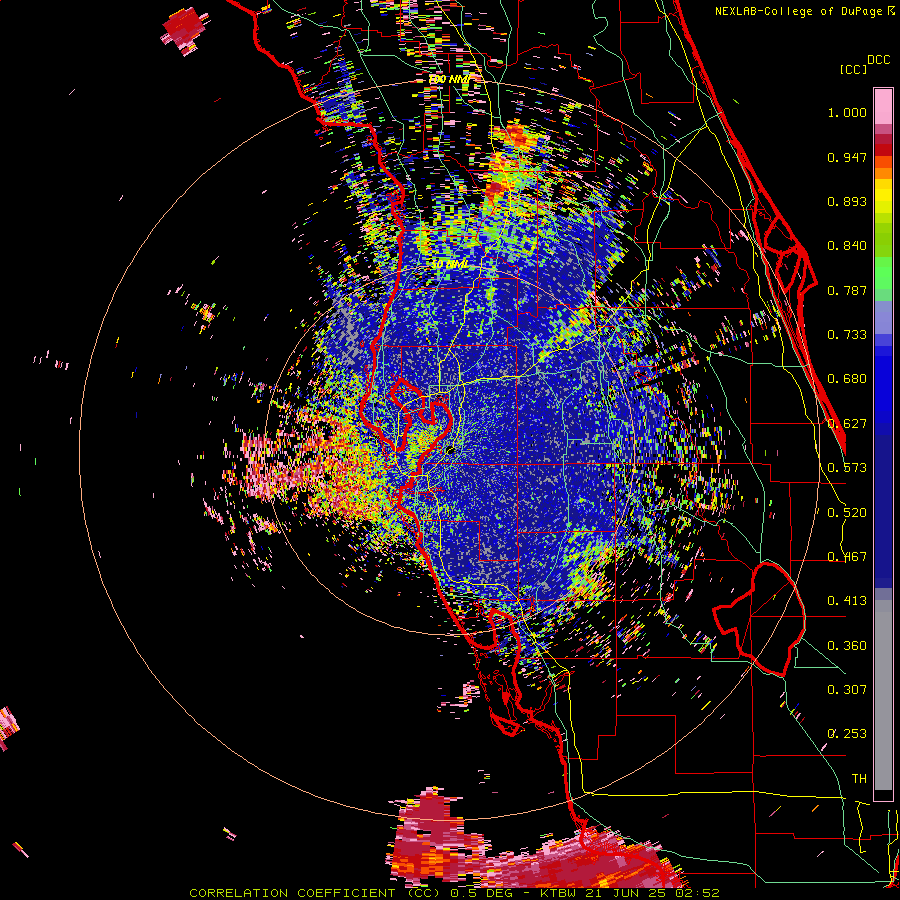Click the 0.787 legend value
Image resolution: width=900 pixels, height=900 pixels.
847,290
